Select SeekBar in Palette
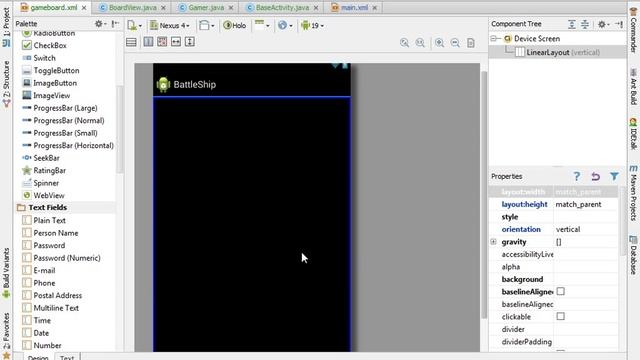 pos(41,158)
